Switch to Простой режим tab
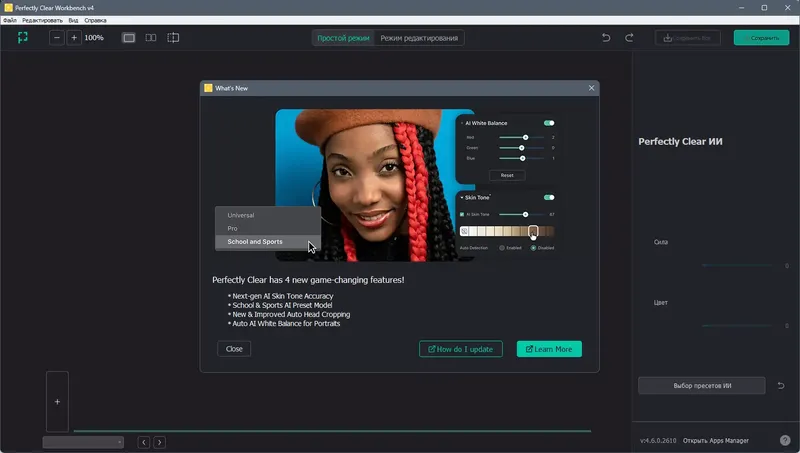Image resolution: width=800 pixels, height=453 pixels. (343, 38)
